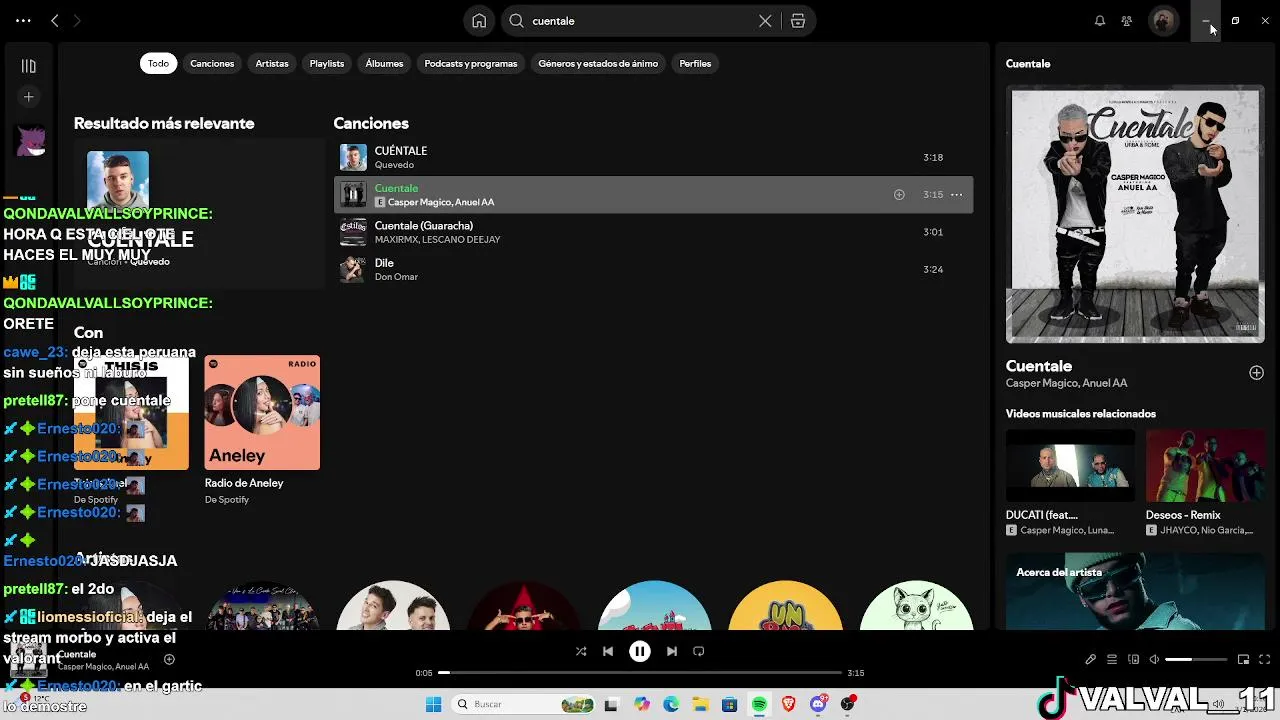1280x720 pixels.
Task: Filter results by Canciones
Action: coord(212,63)
